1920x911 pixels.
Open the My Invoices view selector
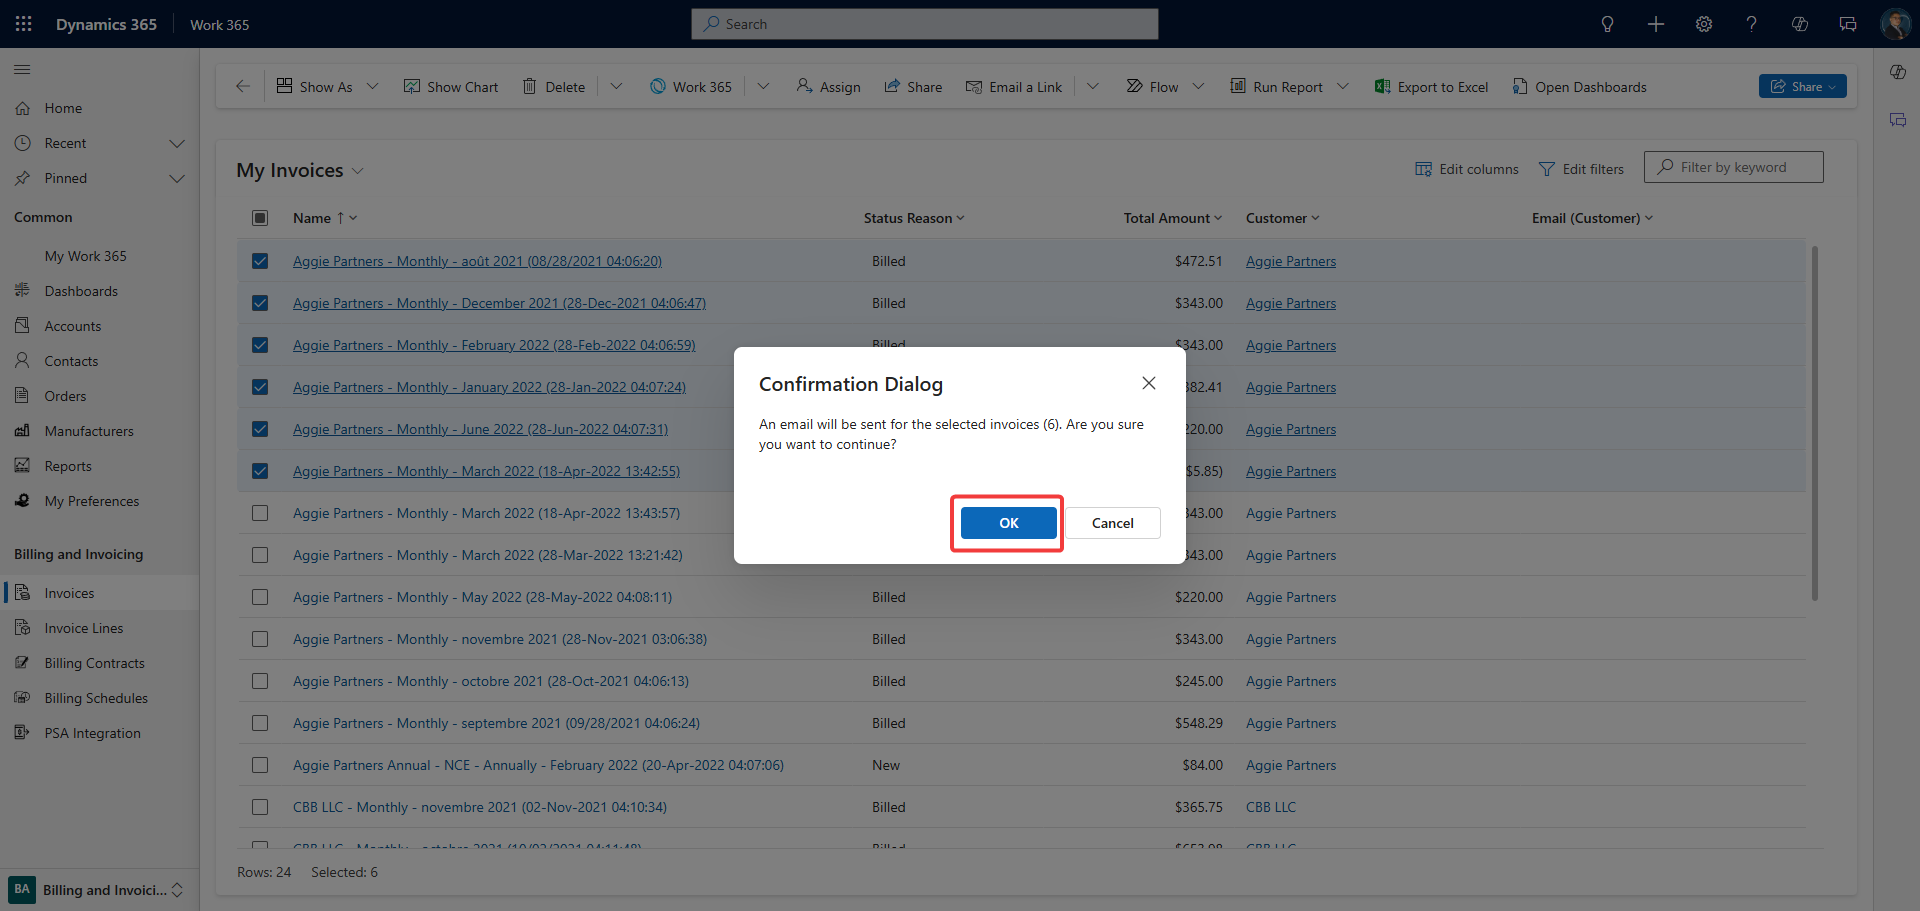(x=300, y=171)
